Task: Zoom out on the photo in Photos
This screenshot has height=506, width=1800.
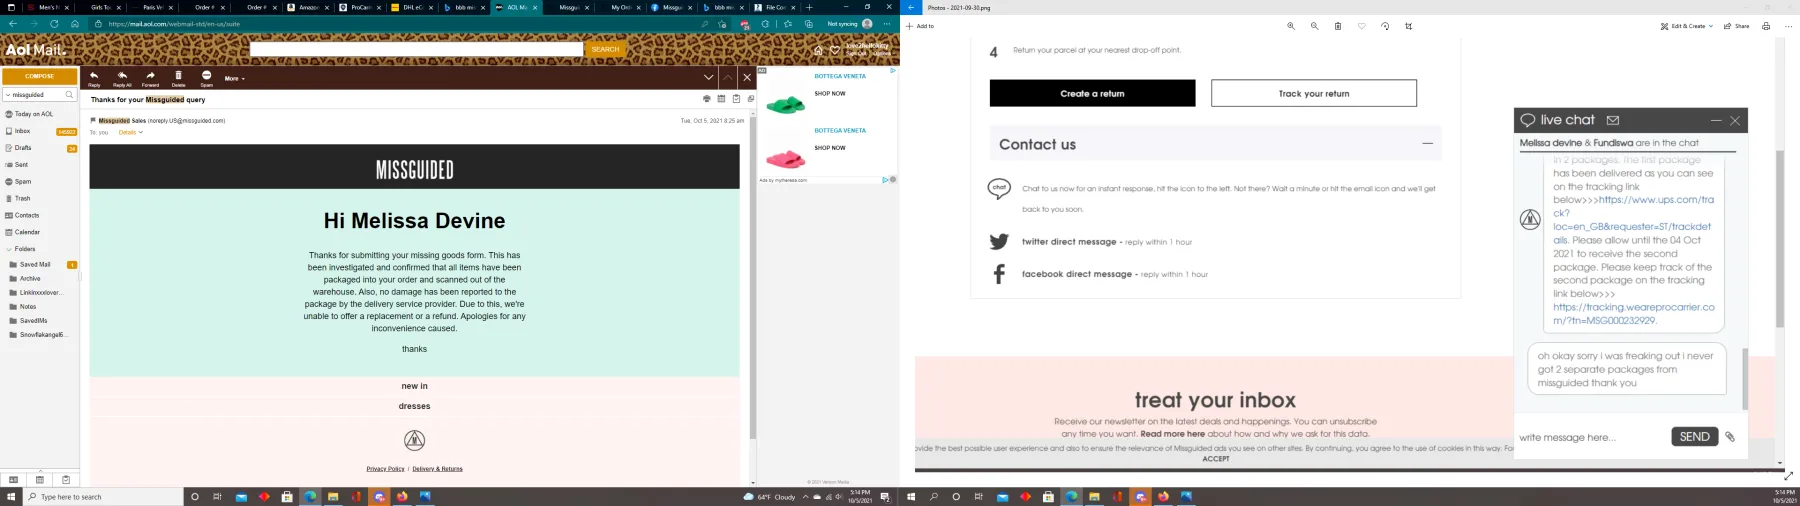Action: [x=1314, y=26]
